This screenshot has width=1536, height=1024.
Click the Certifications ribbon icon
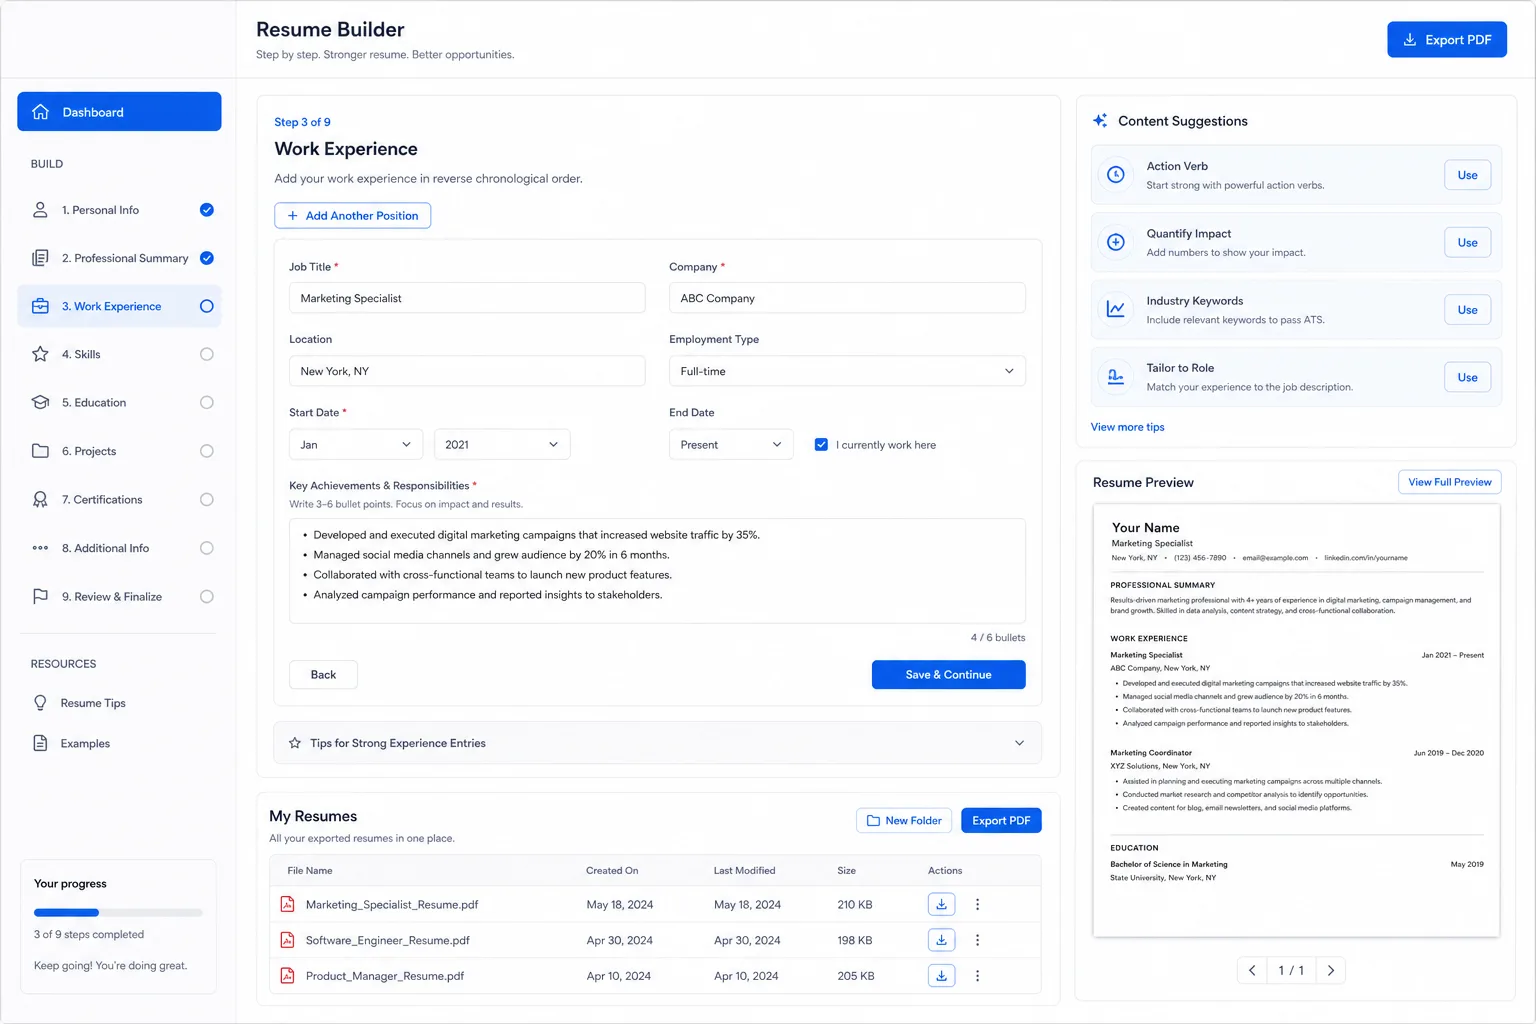40,499
